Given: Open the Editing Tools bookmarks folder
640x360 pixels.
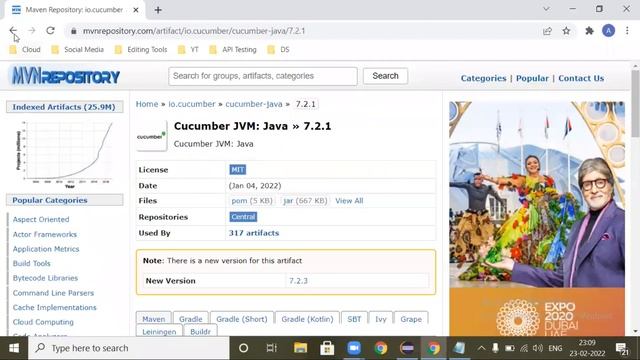Looking at the screenshot, I should [x=141, y=50].
